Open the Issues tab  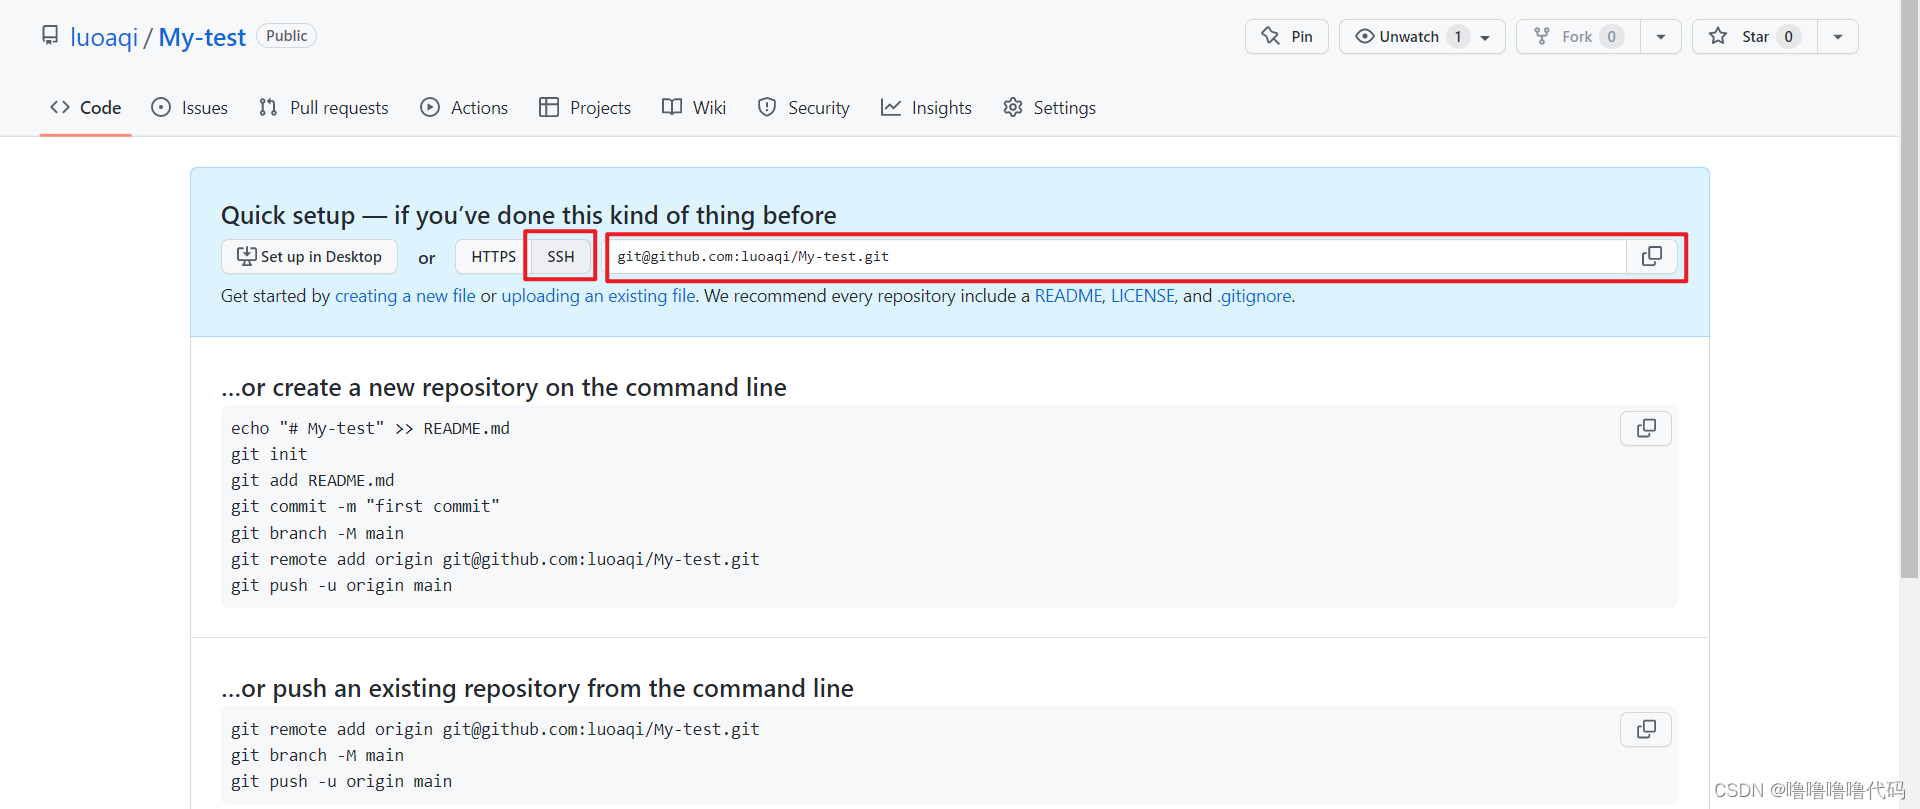(189, 107)
